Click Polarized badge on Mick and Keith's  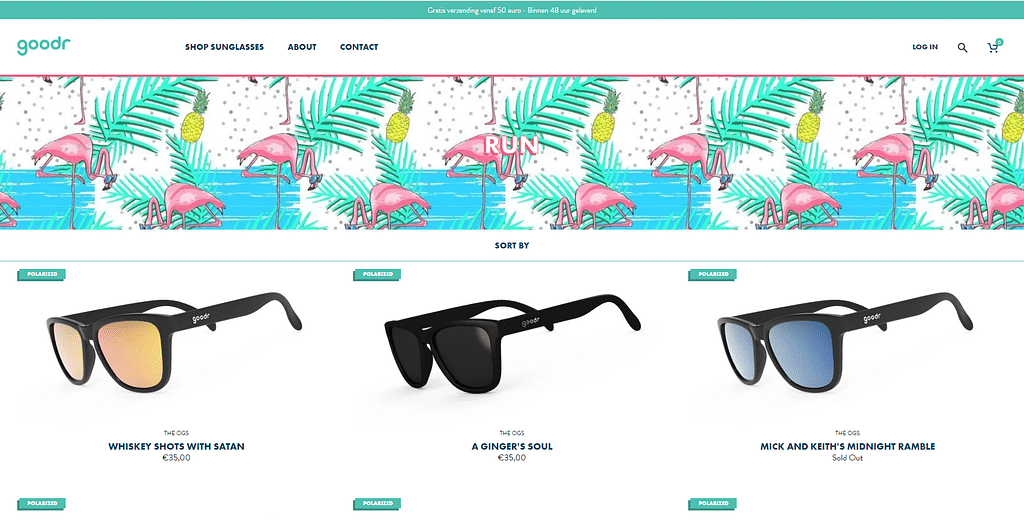712,274
